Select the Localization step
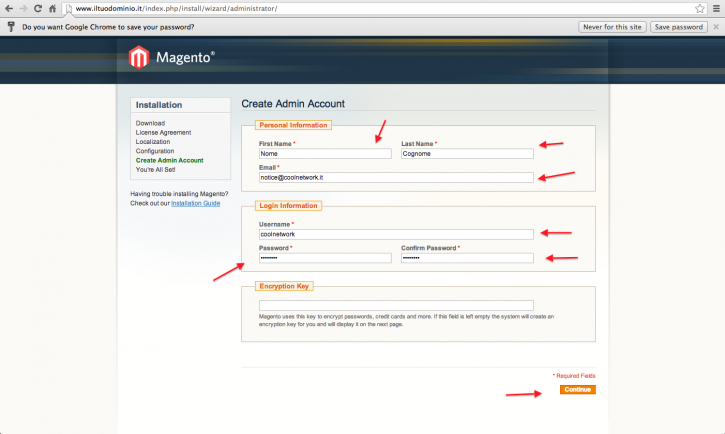This screenshot has height=434, width=725. click(x=153, y=142)
